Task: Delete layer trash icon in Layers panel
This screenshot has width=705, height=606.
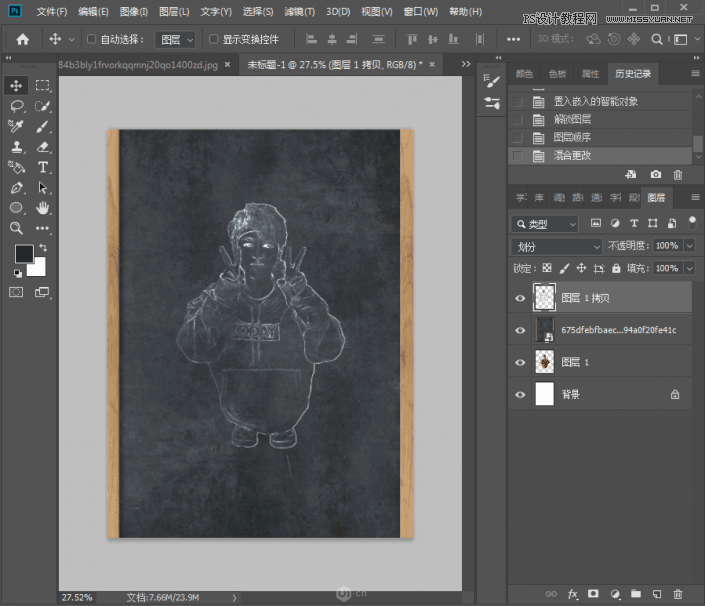Action: tap(678, 594)
